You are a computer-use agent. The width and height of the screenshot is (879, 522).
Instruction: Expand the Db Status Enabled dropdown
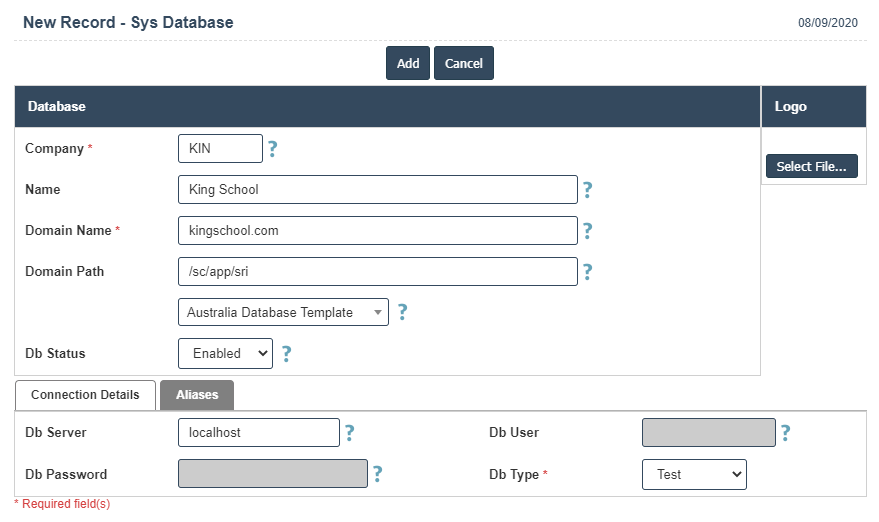point(225,353)
